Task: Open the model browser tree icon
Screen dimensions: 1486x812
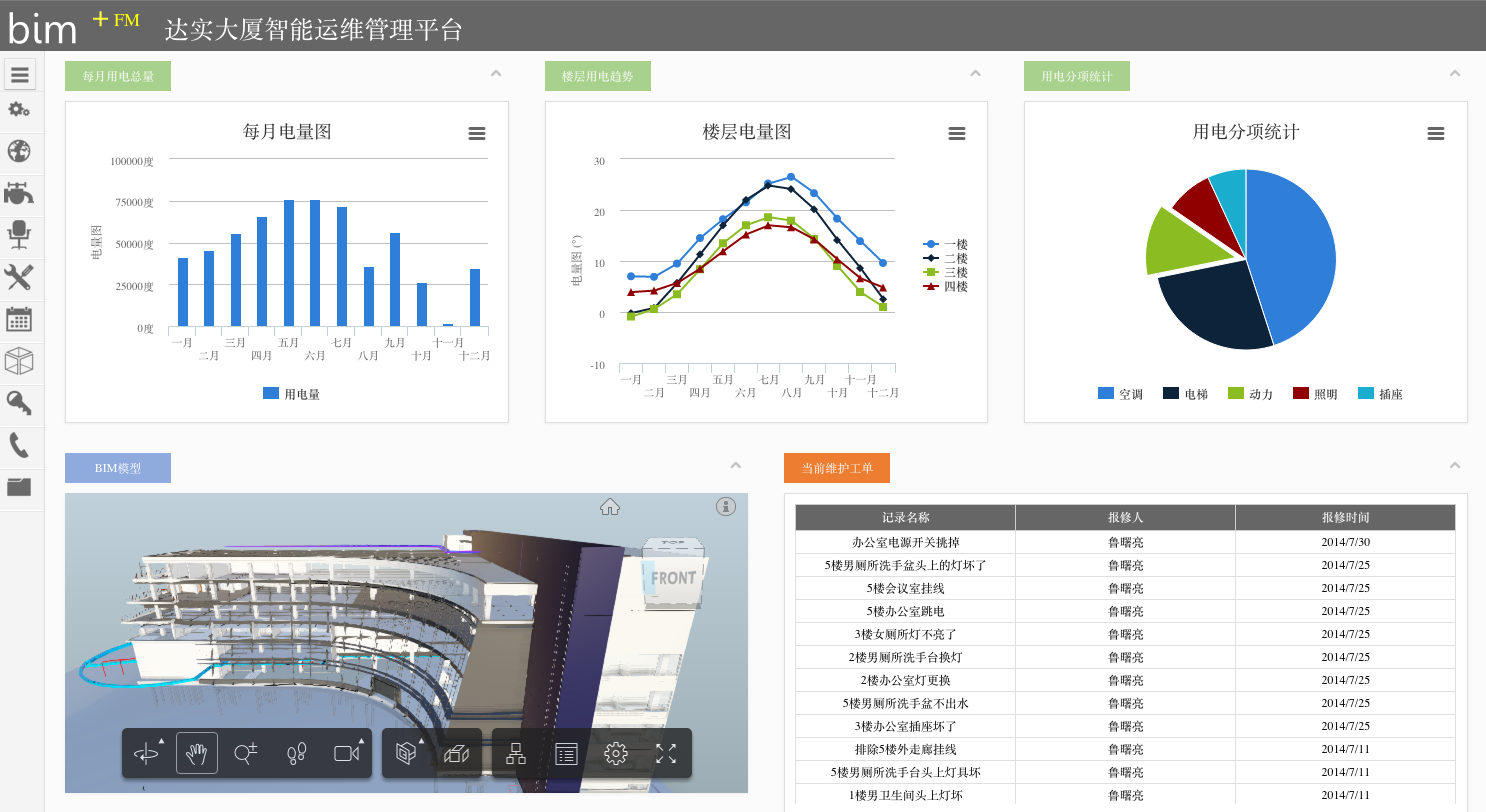Action: point(516,754)
